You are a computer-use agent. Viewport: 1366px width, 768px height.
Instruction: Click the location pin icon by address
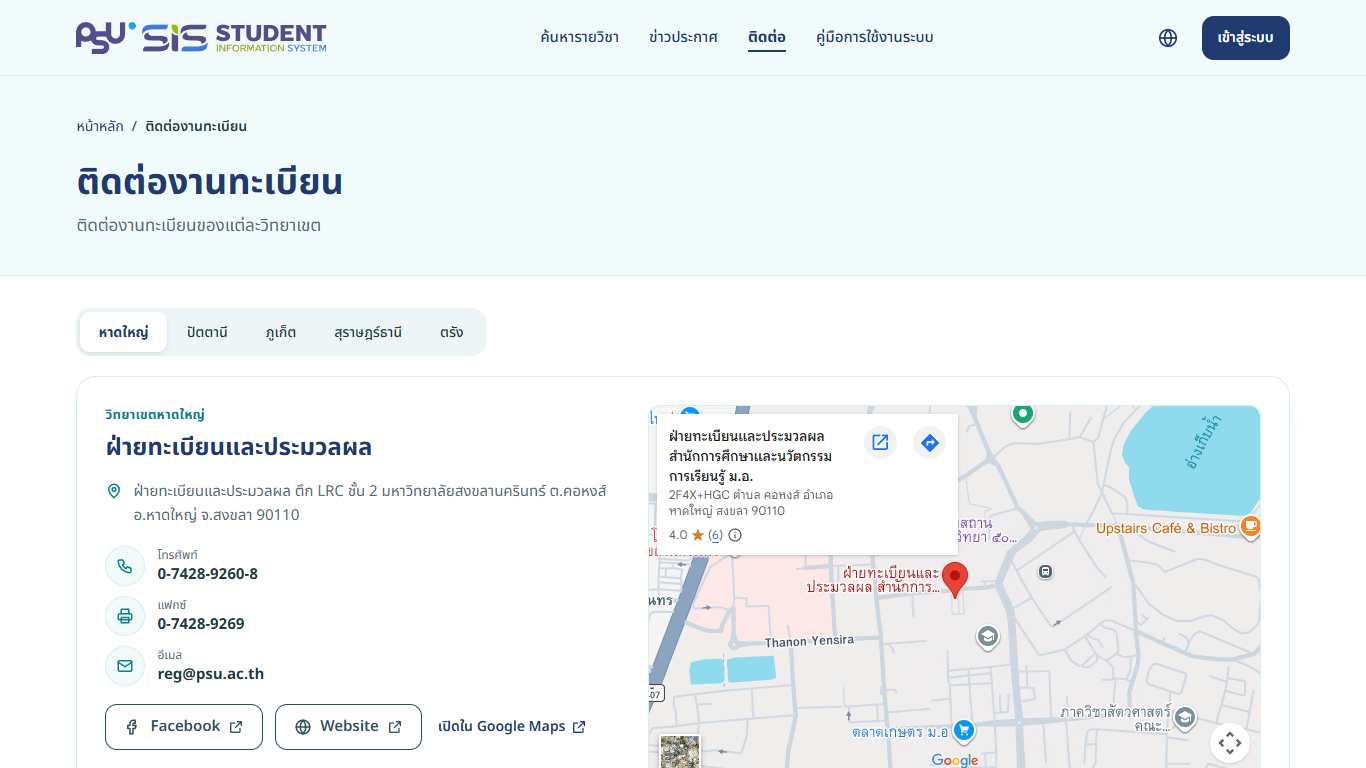pyautogui.click(x=114, y=491)
